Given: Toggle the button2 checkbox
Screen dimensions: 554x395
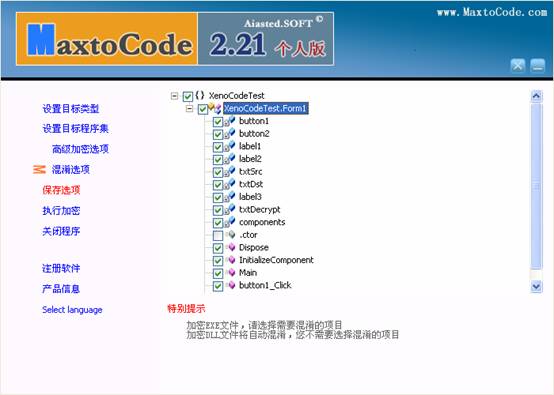Looking at the screenshot, I should pyautogui.click(x=218, y=134).
